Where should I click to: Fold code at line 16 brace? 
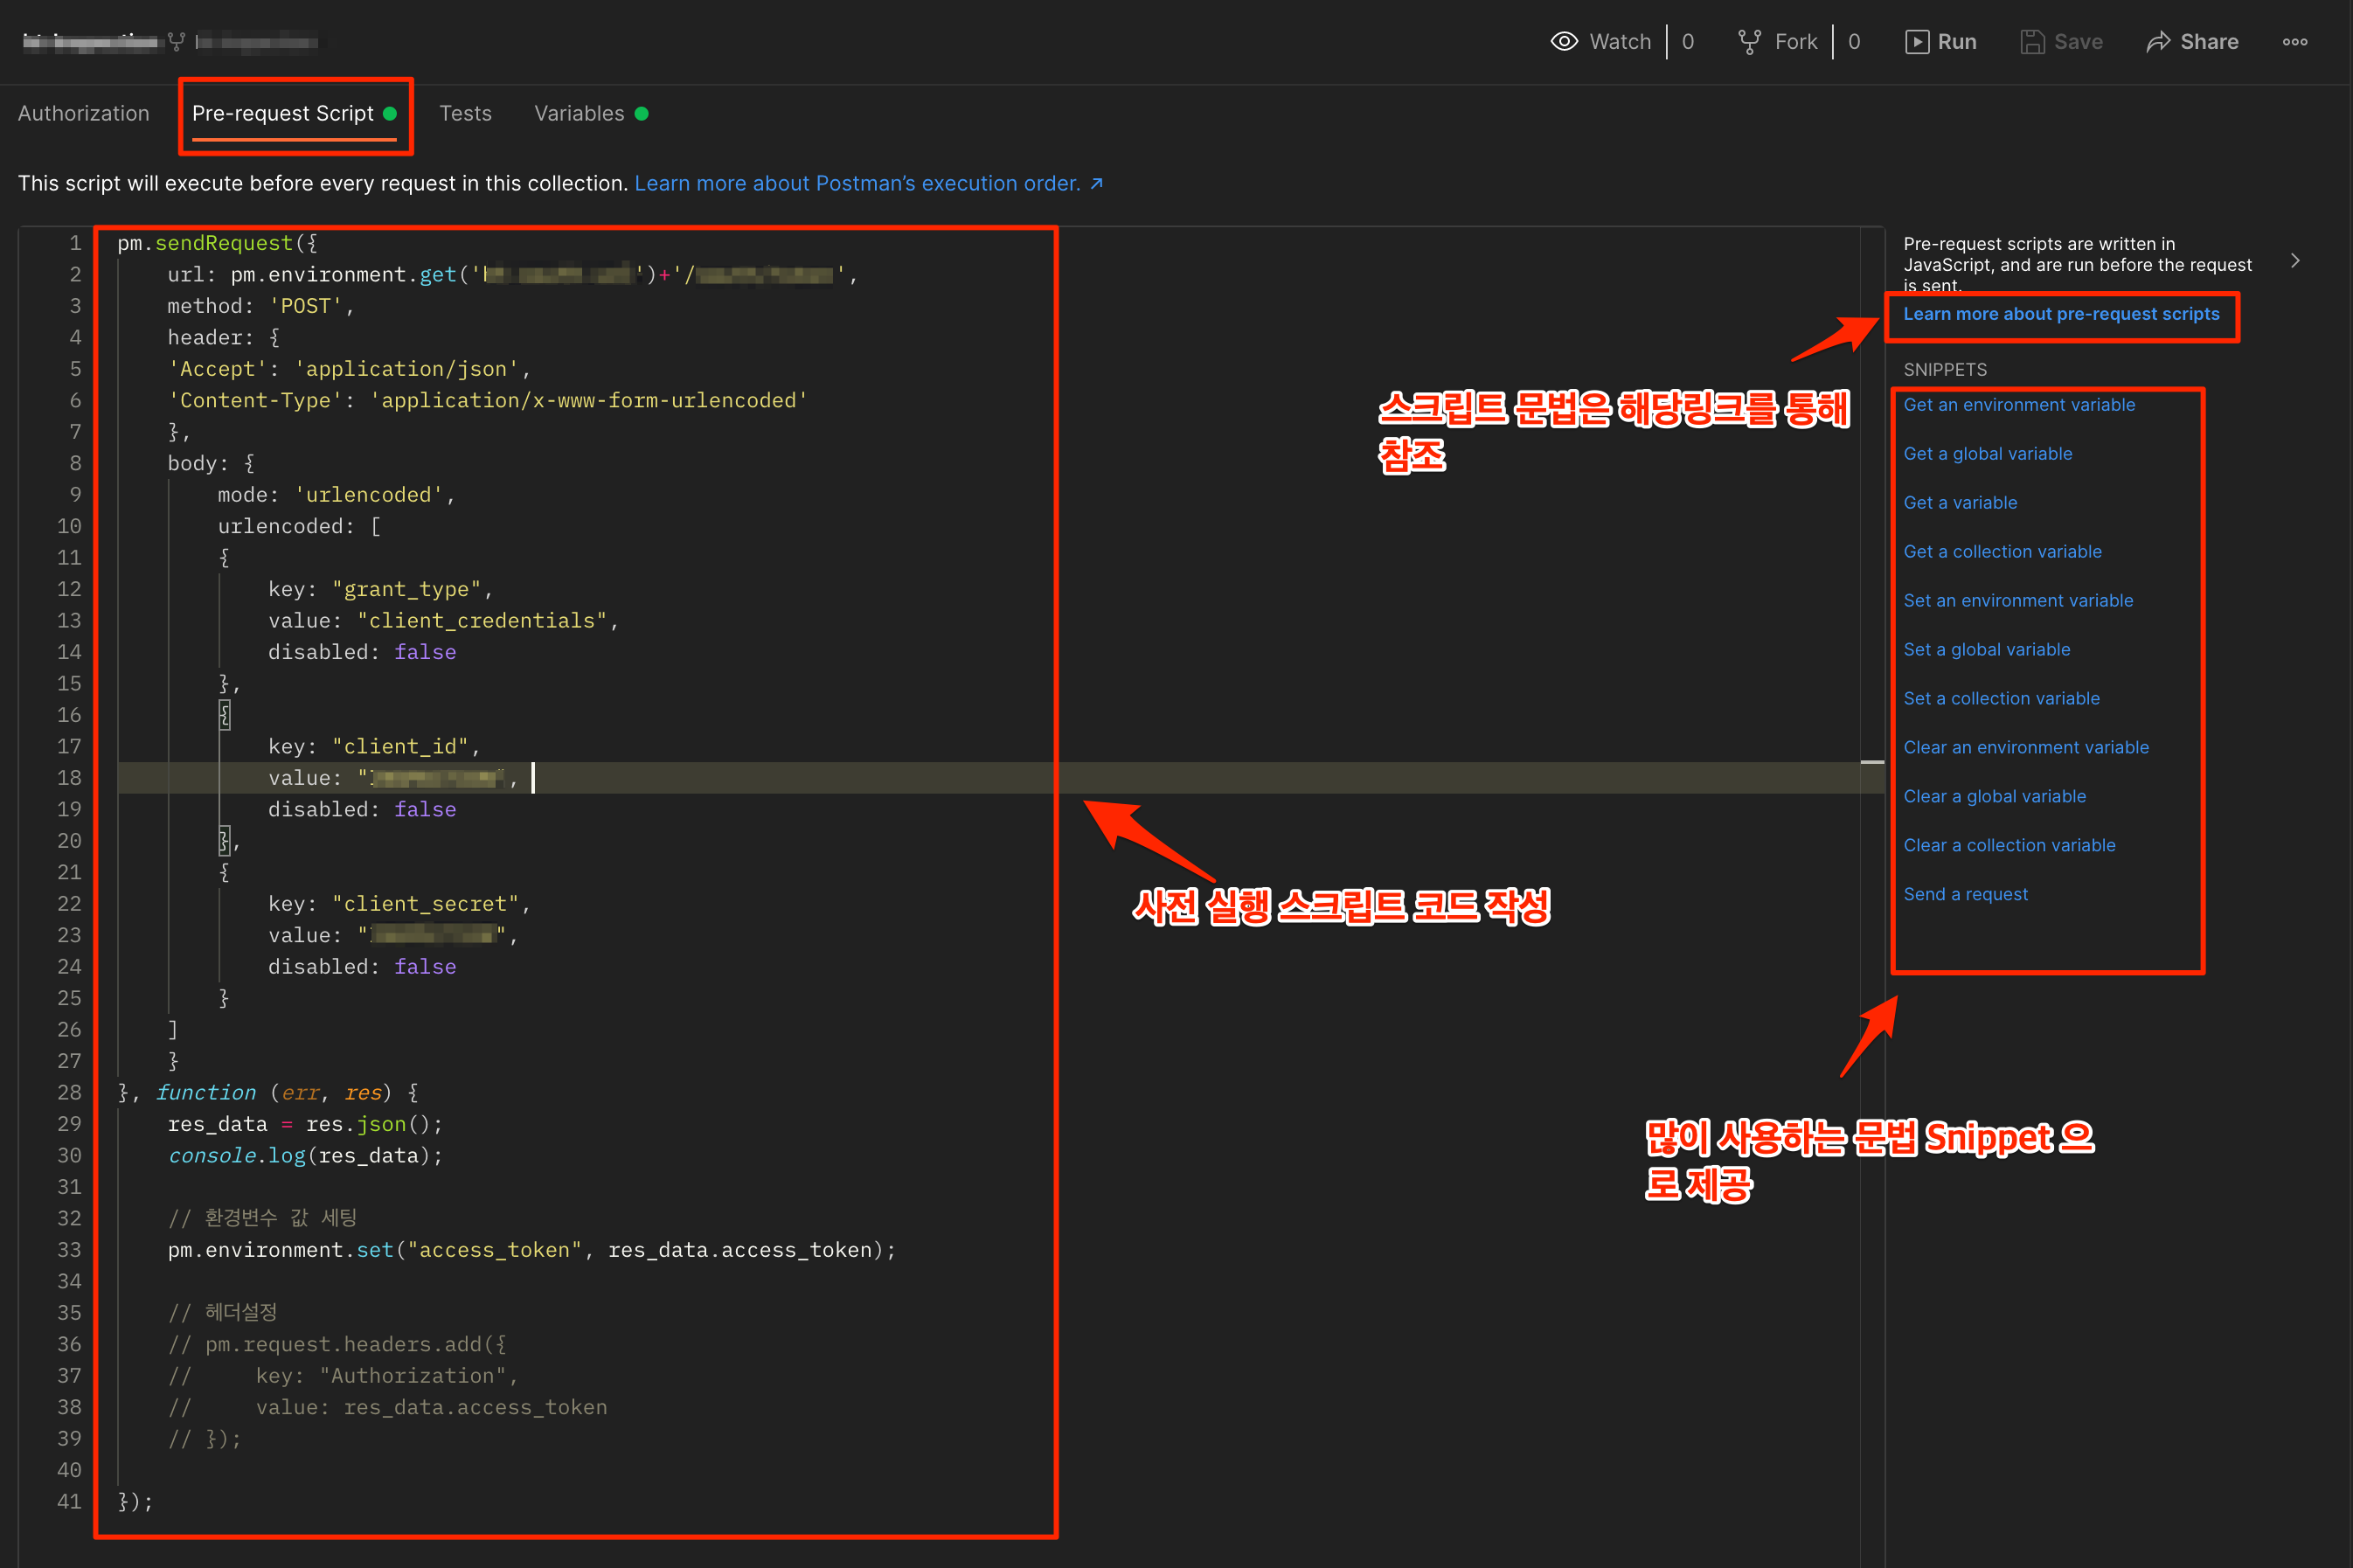tap(225, 714)
